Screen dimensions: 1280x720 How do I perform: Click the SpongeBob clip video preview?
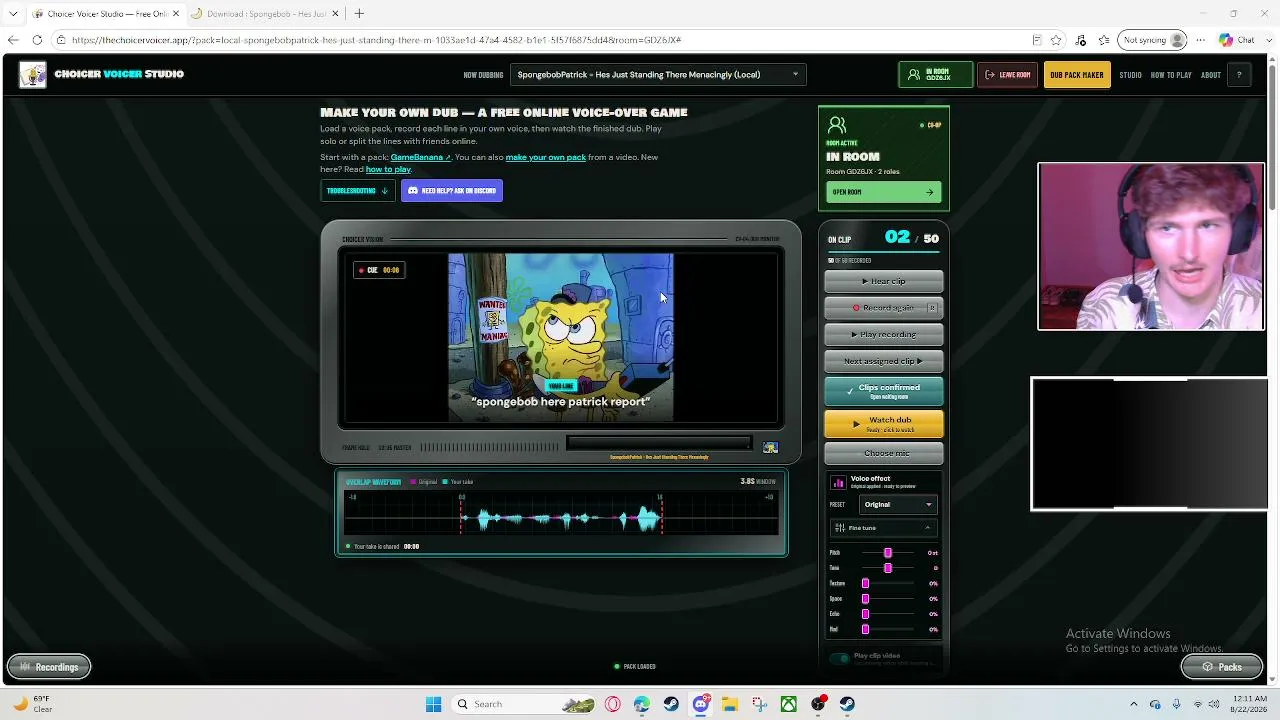(561, 338)
